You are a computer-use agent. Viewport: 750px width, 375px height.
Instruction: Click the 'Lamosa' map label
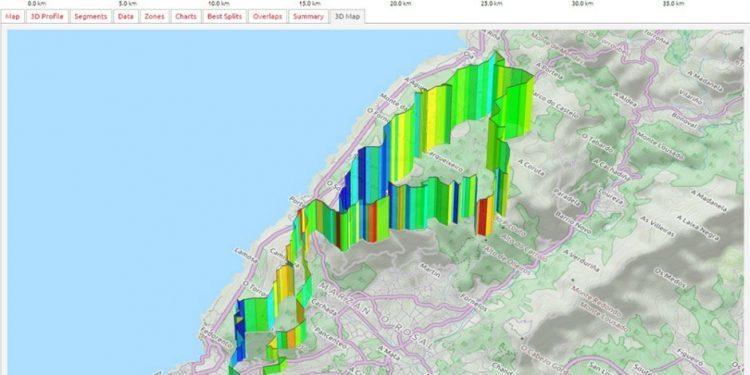pos(246,255)
